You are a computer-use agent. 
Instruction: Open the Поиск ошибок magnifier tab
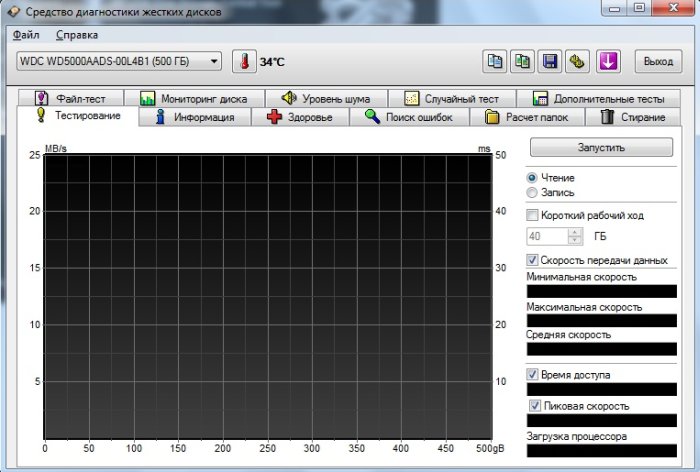(413, 117)
